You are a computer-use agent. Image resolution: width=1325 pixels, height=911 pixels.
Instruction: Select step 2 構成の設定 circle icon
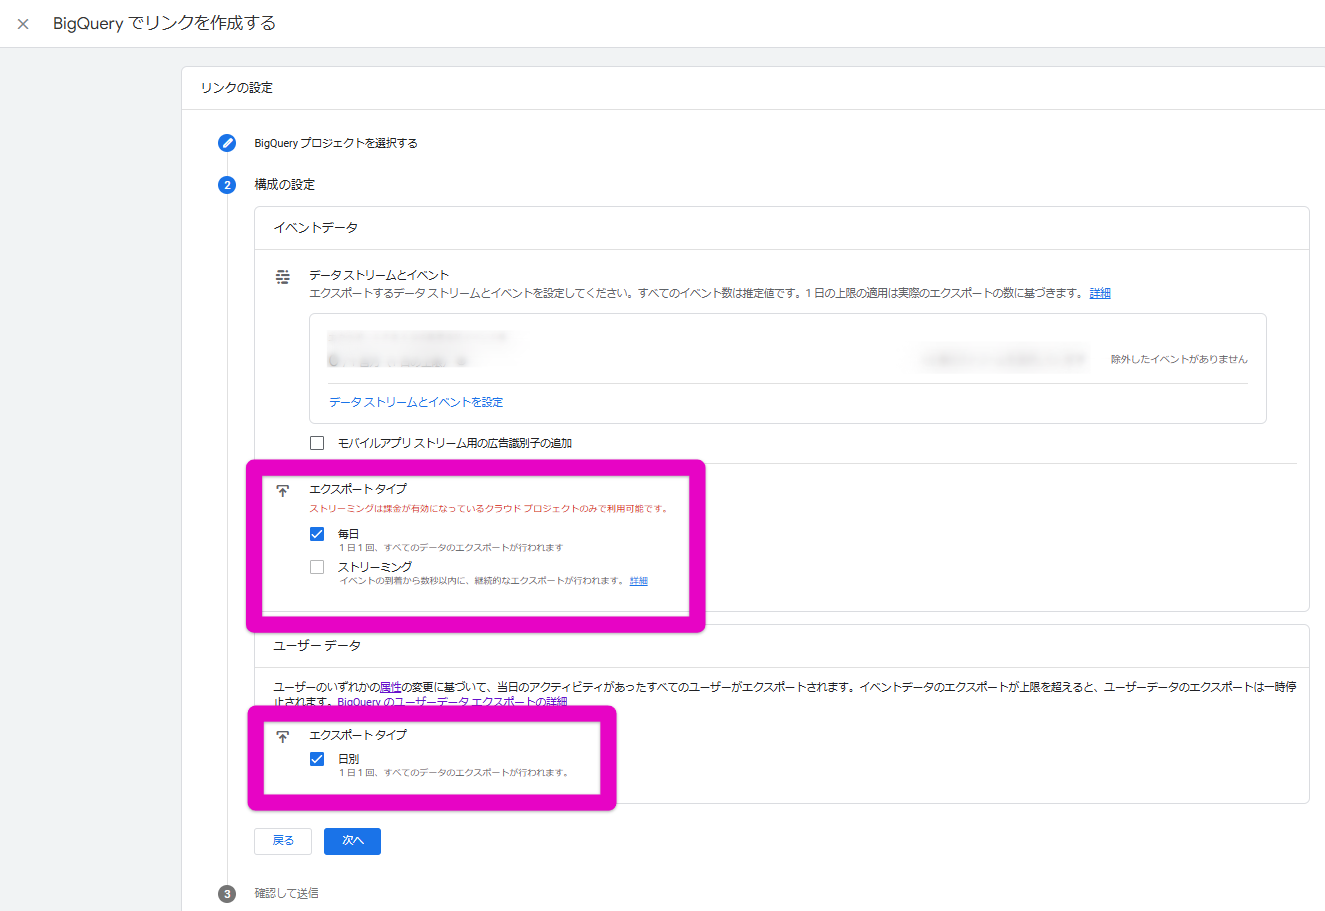click(227, 185)
